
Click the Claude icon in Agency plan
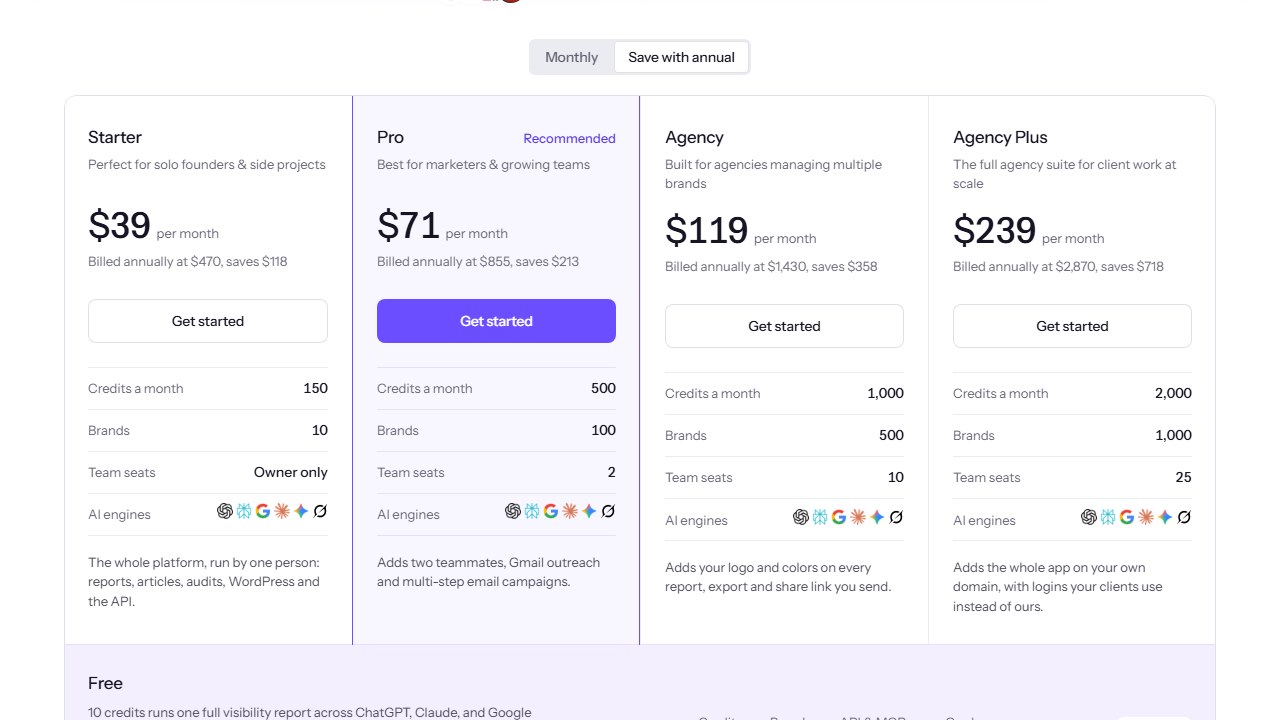click(858, 517)
